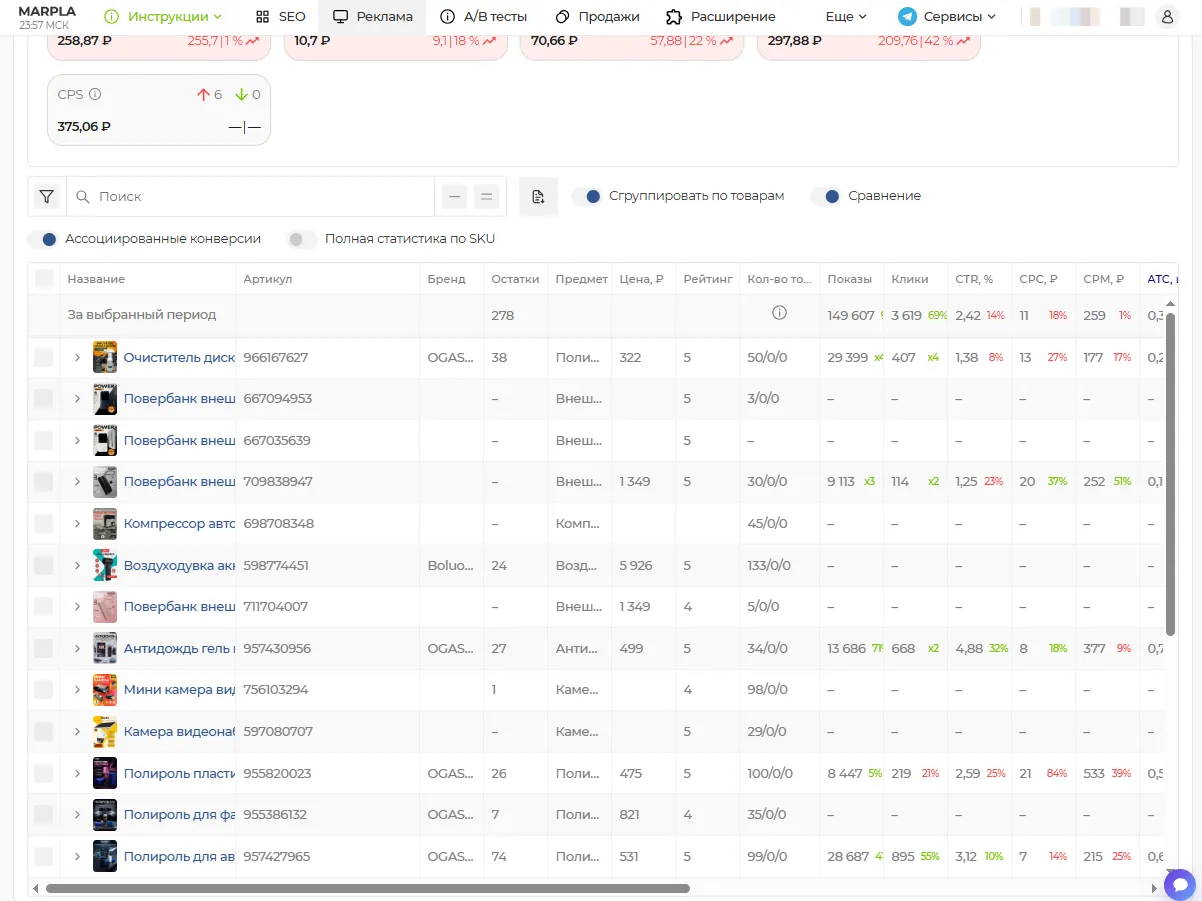
Task: Click the minus collapse rows icon
Action: [x=455, y=197]
